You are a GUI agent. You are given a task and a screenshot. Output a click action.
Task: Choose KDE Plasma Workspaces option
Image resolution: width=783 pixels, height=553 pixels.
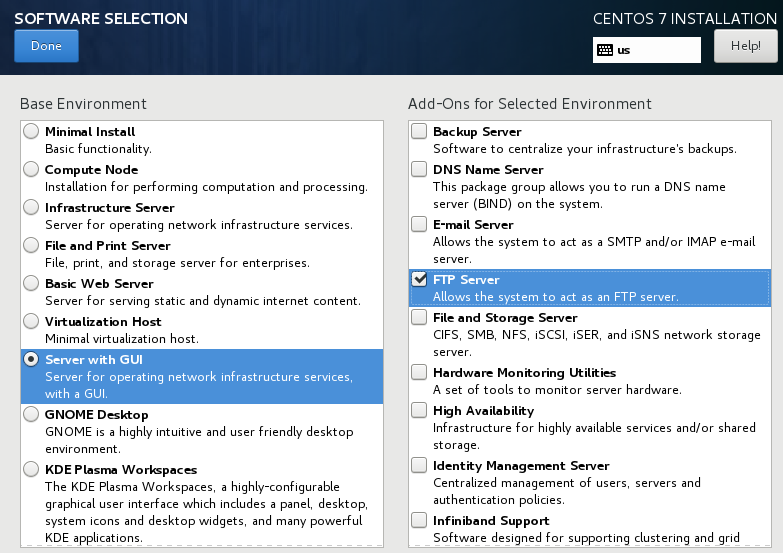32,469
